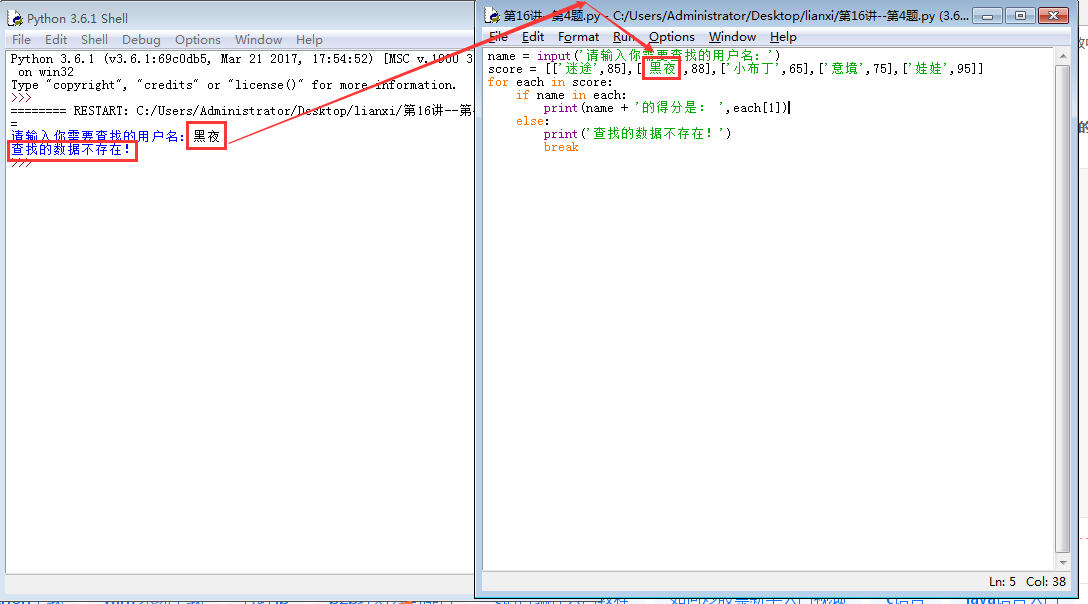Open the editor's Help menu

click(x=783, y=37)
